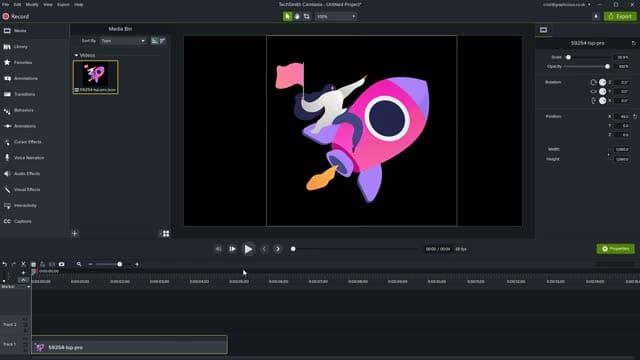
Task: Click the Voice Narration microphone icon
Action: tap(7, 158)
